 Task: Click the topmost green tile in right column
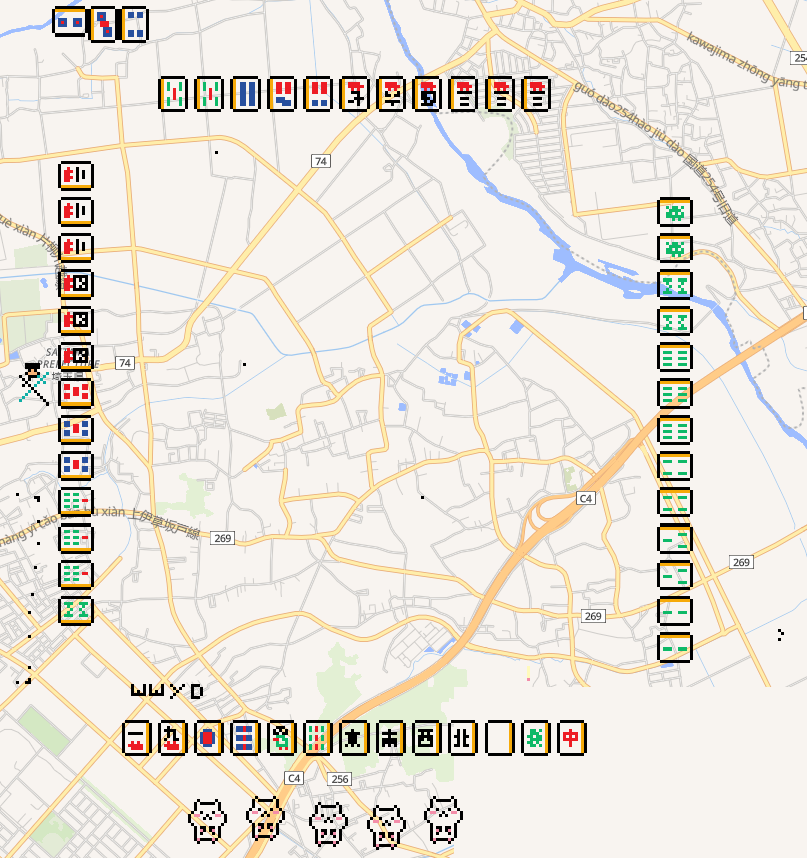coord(675,212)
